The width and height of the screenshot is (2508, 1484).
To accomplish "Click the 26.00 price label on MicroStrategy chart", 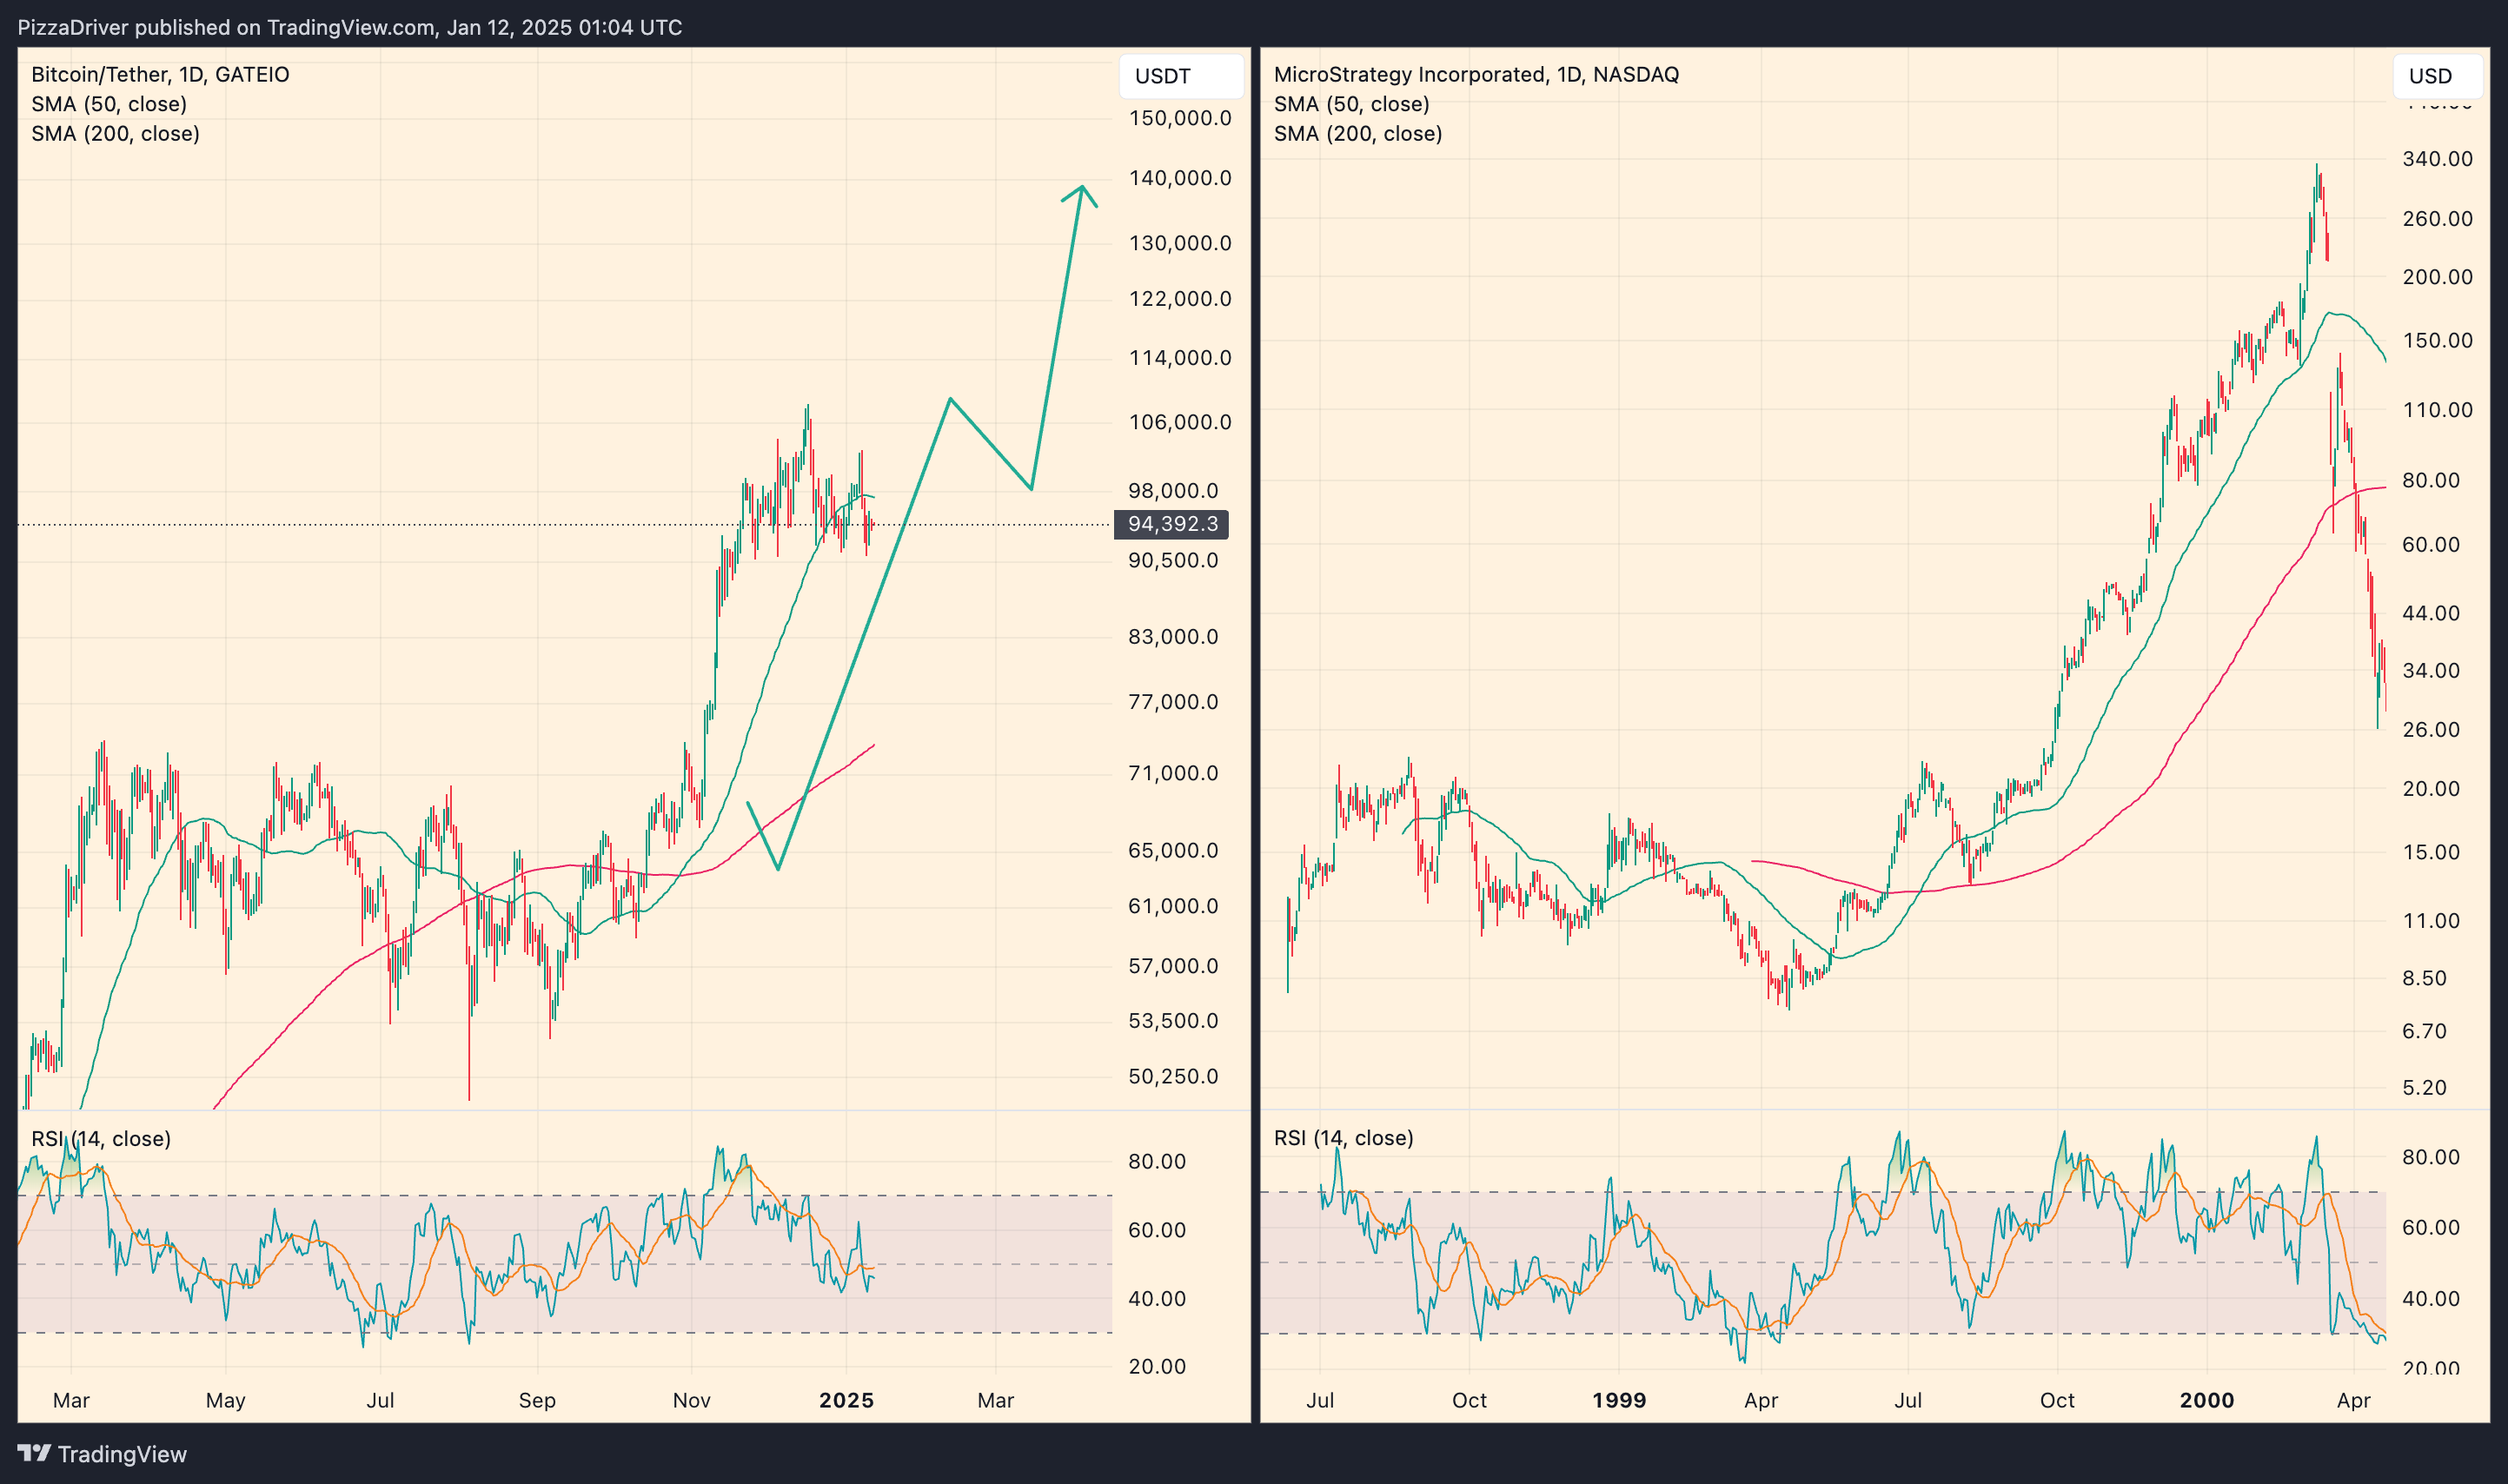I will [x=2431, y=730].
